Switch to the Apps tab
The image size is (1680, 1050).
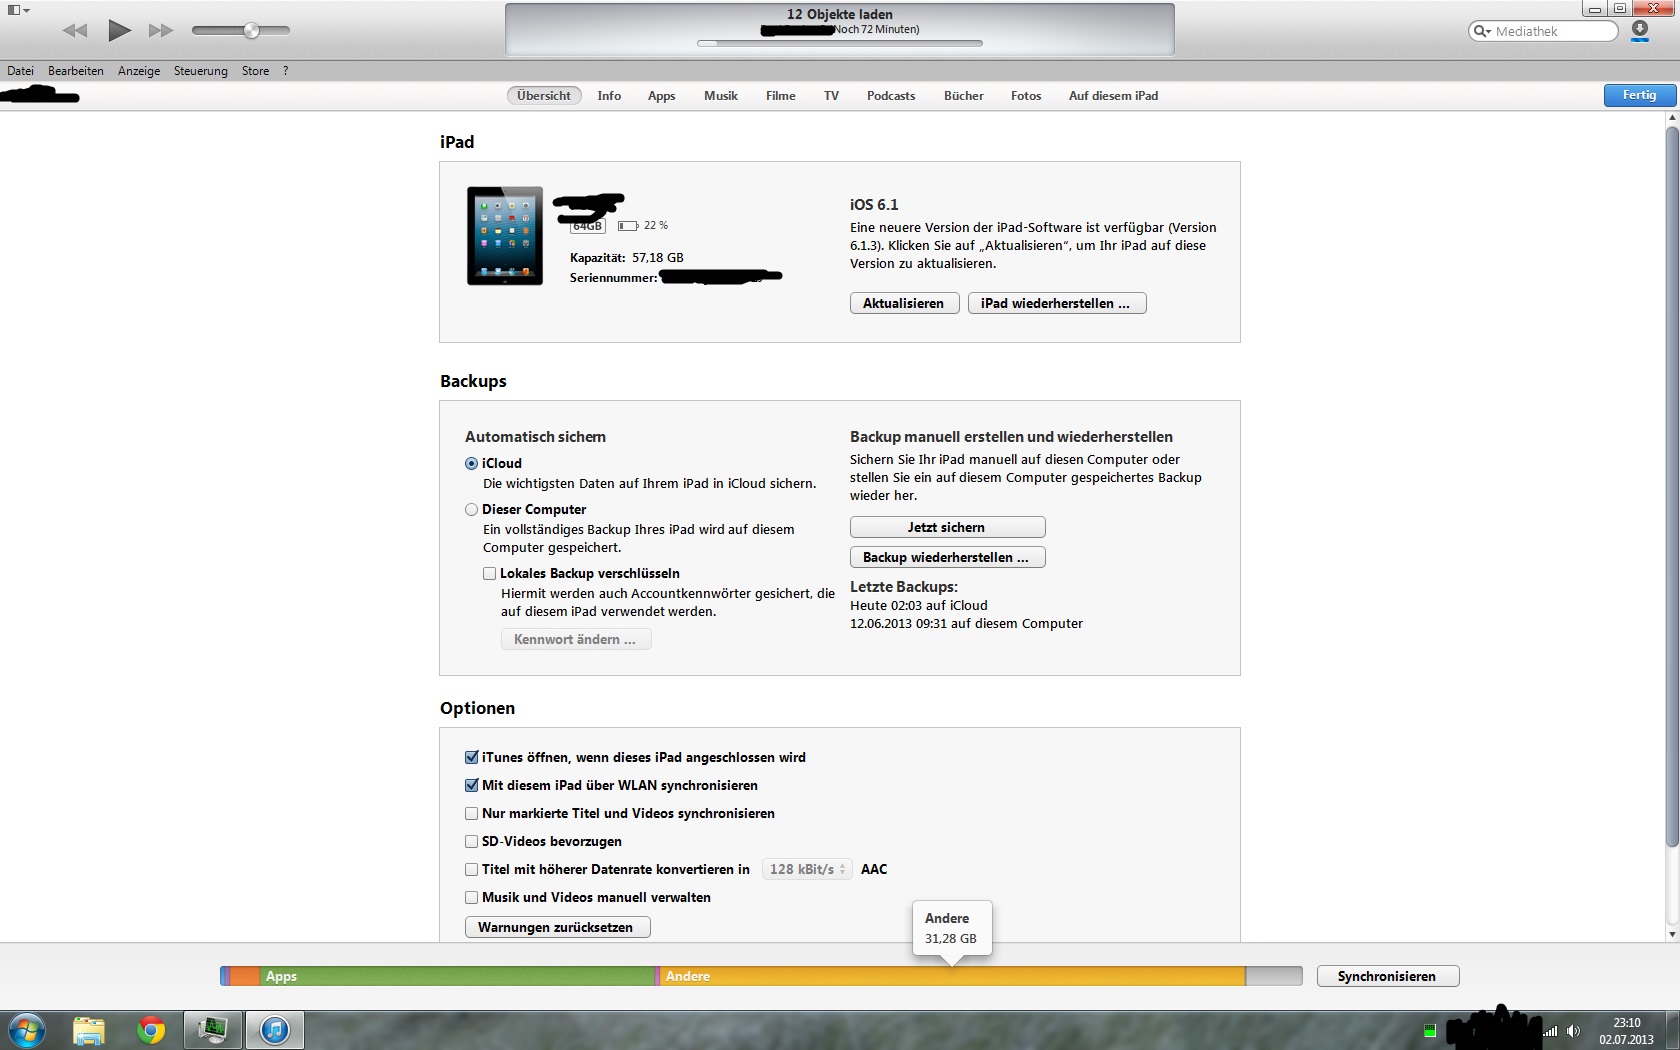661,96
